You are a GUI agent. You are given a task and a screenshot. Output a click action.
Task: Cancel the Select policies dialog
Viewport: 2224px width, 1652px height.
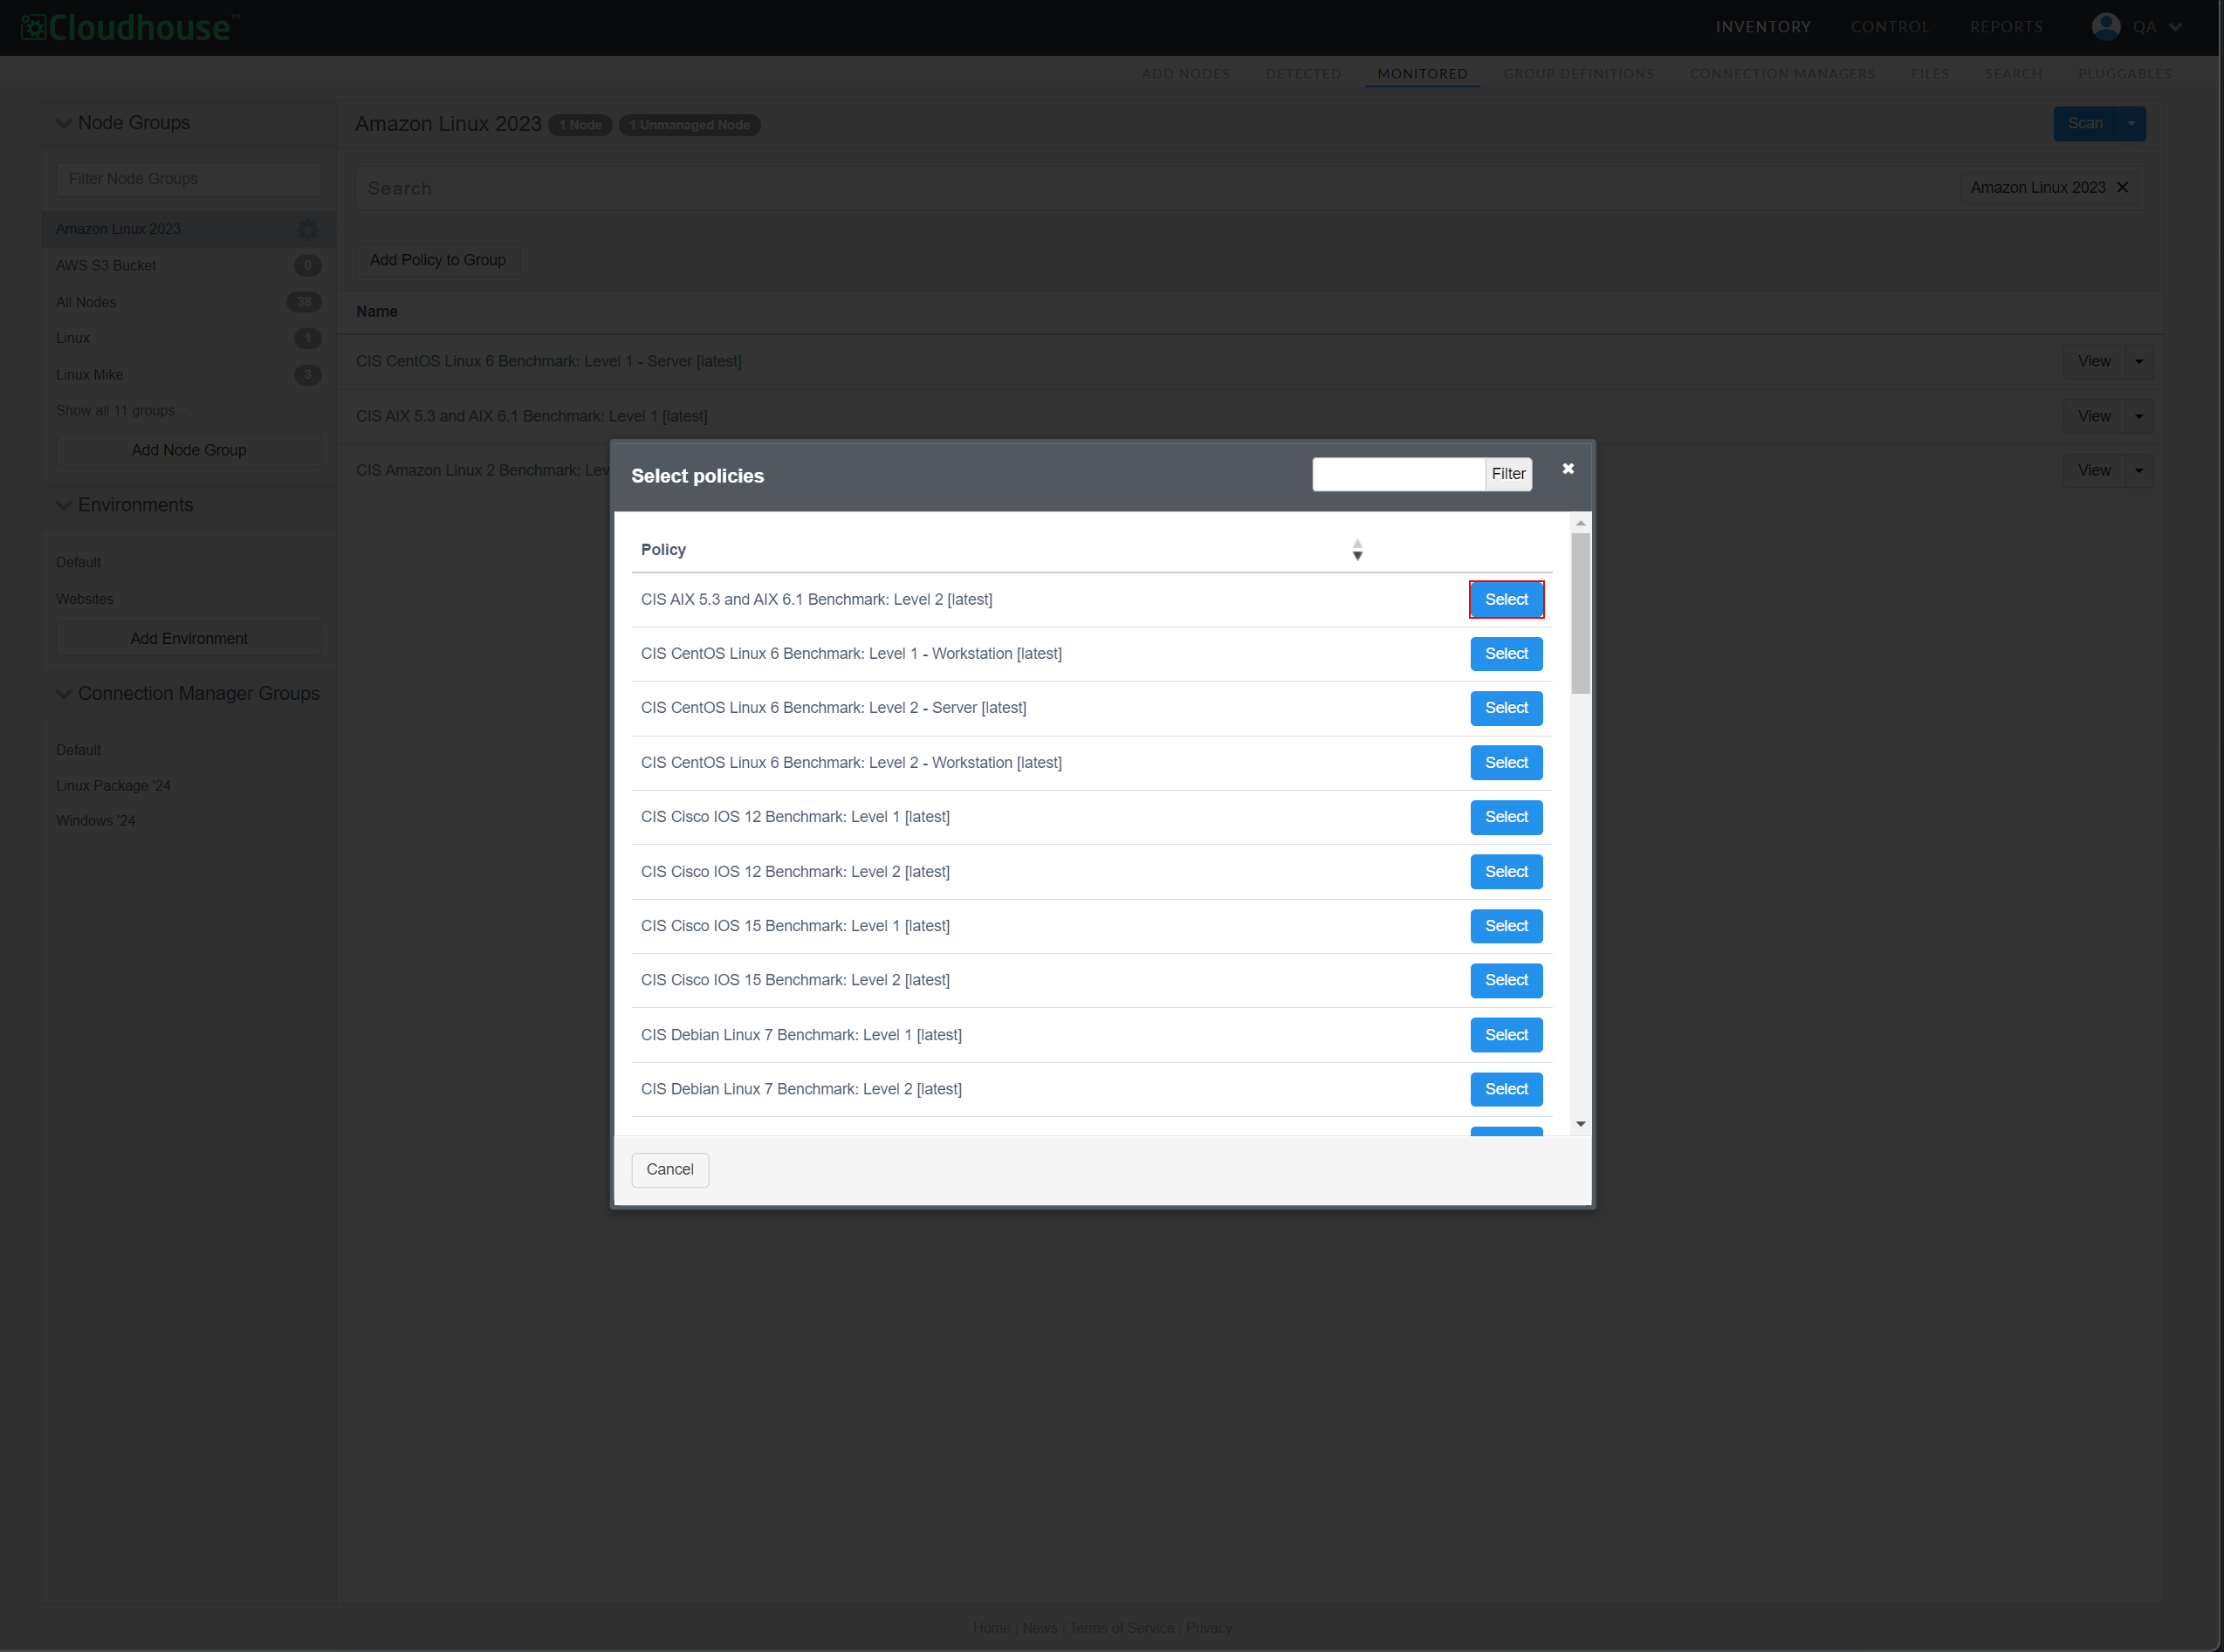670,1170
